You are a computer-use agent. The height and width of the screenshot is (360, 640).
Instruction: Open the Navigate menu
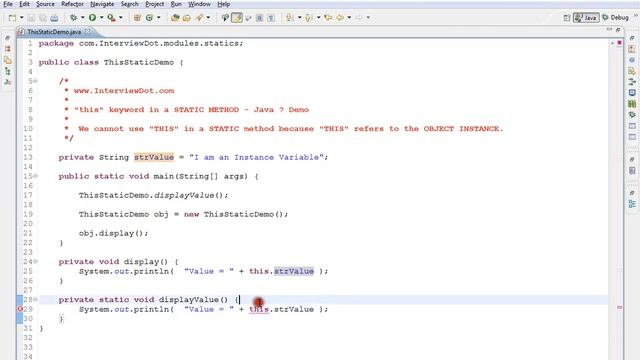tap(102, 4)
